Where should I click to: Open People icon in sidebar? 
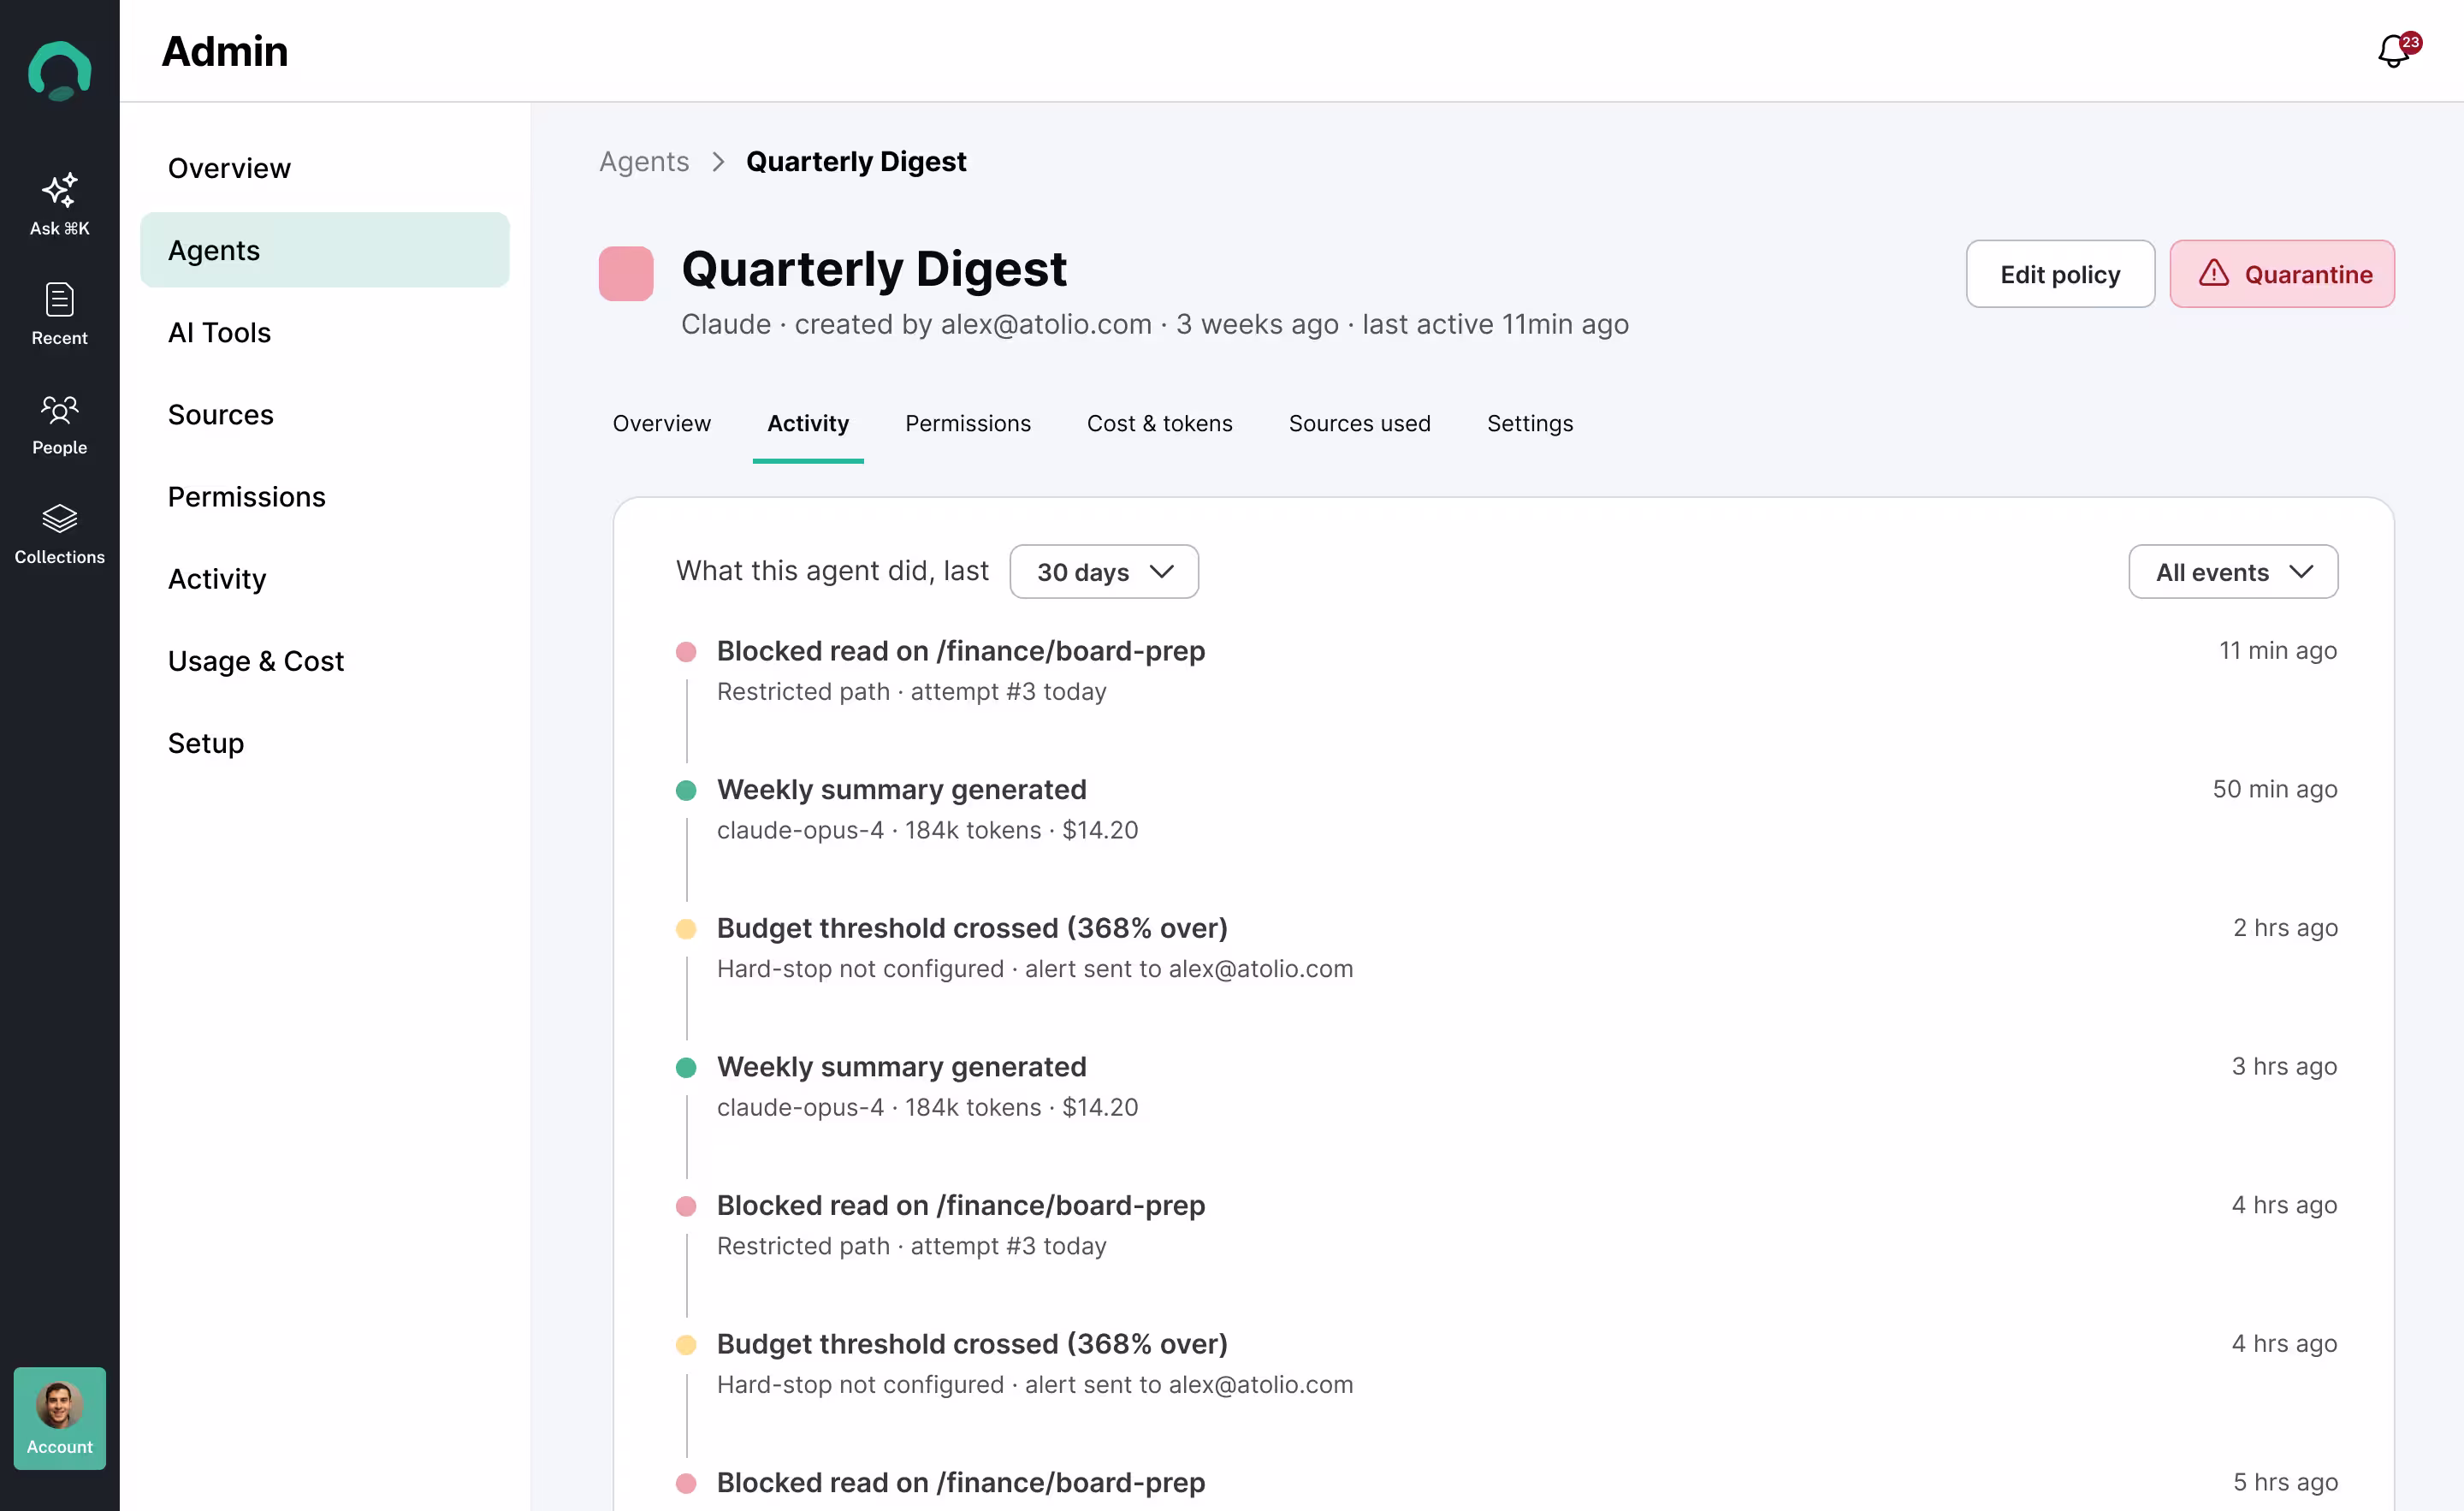(59, 409)
